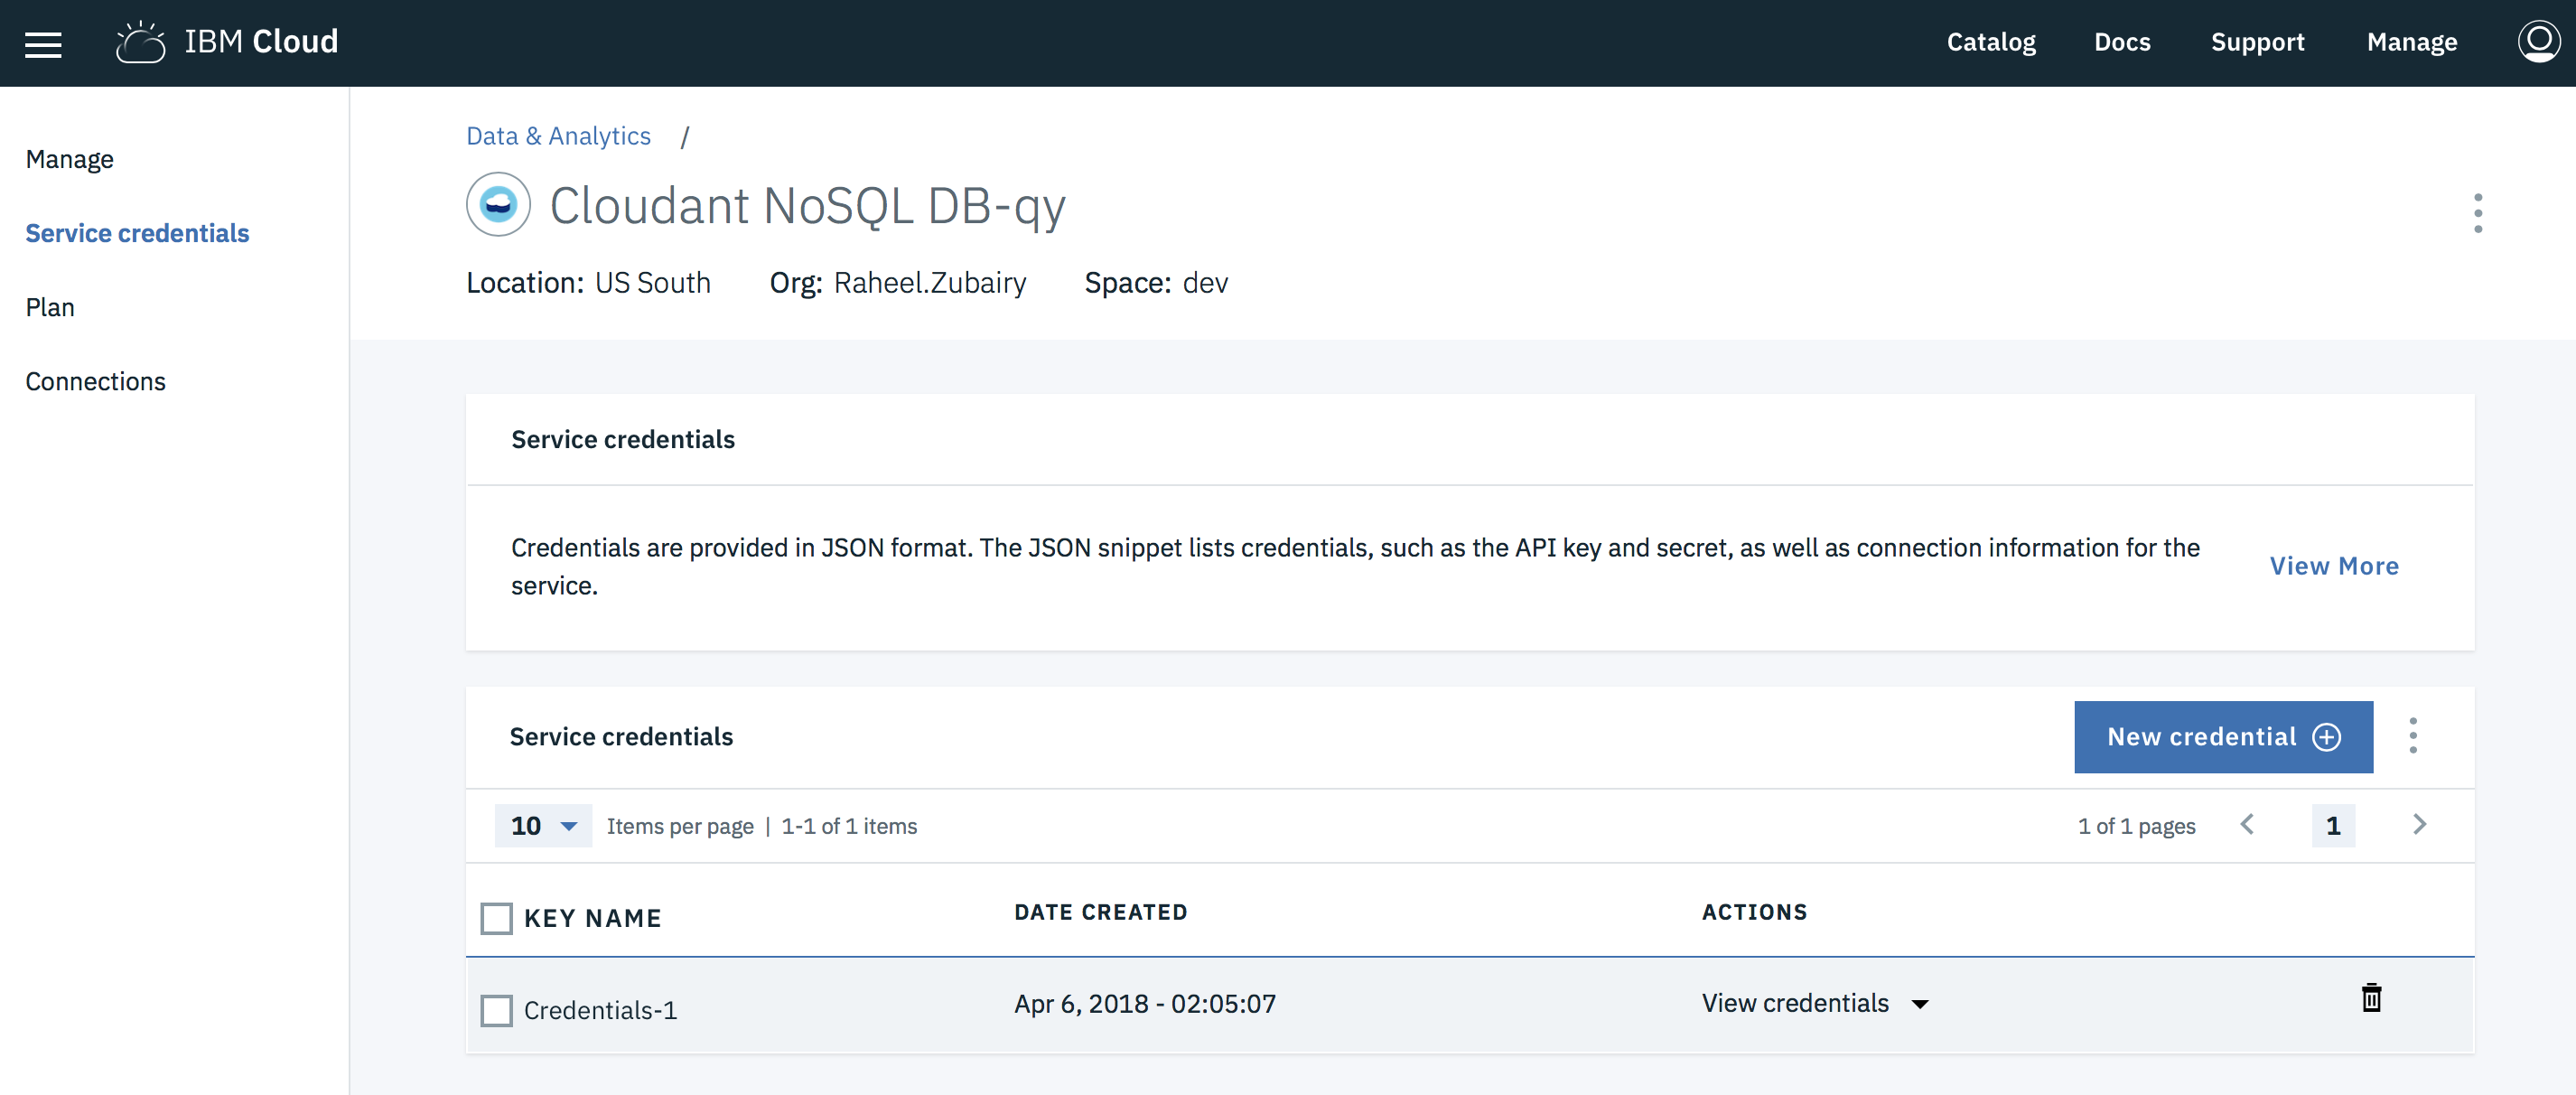
Task: Select Plan in the left sidebar
Action: click(x=50, y=307)
